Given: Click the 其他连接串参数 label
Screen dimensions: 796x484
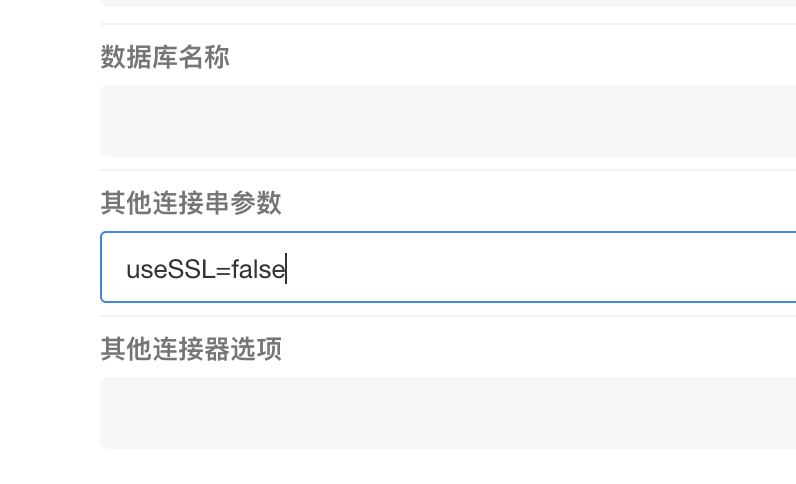Looking at the screenshot, I should point(191,203).
